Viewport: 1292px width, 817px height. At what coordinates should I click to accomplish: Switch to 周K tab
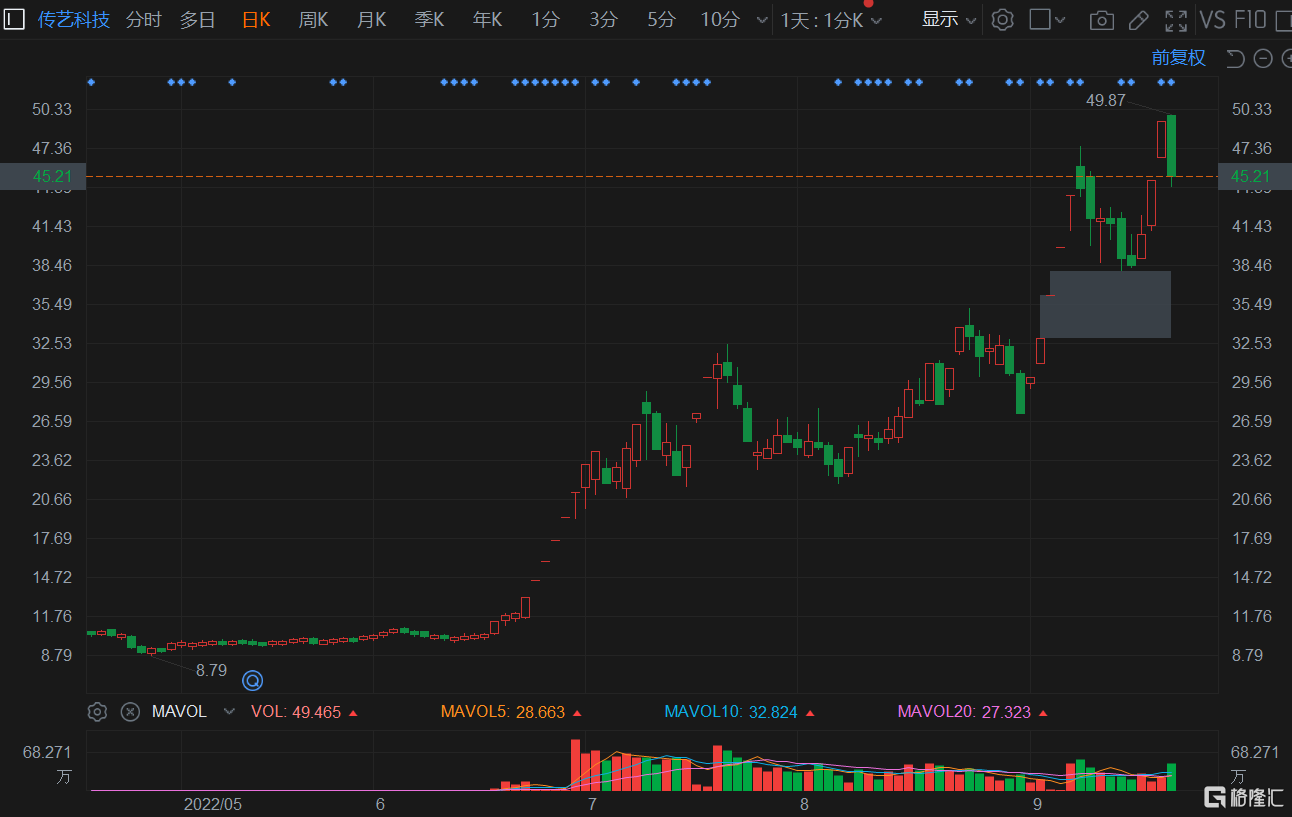[x=313, y=20]
